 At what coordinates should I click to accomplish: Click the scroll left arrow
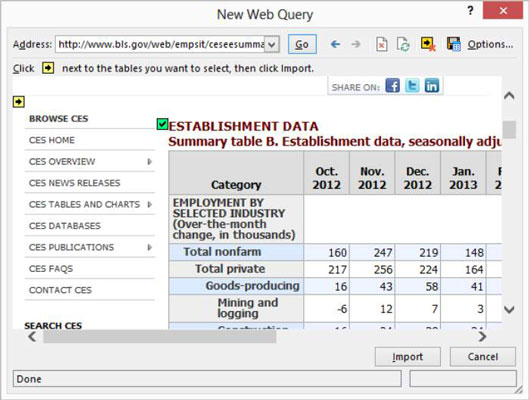click(32, 337)
